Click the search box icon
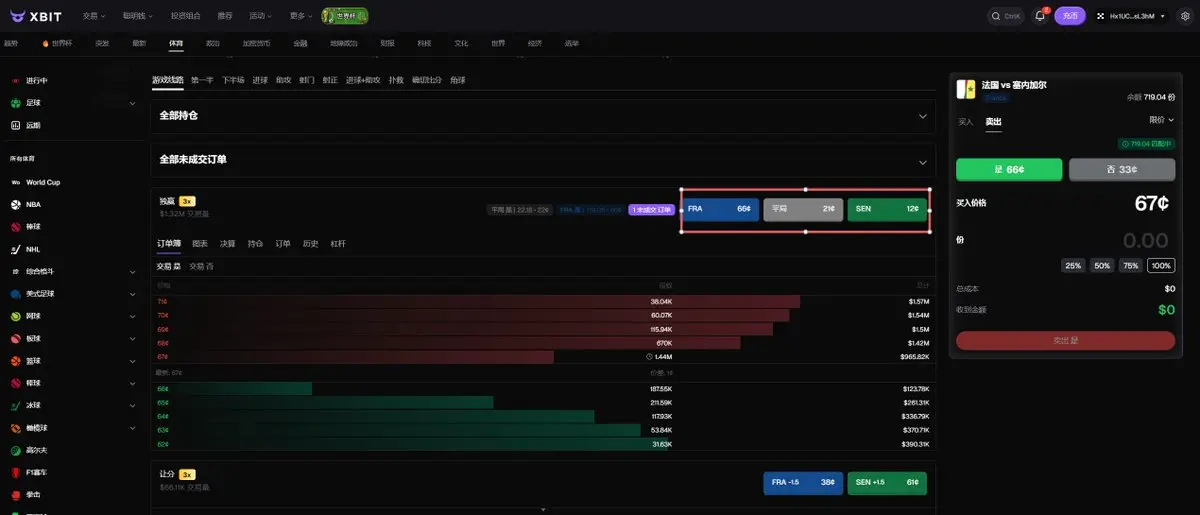Screen dimensions: 1200x515 point(997,16)
